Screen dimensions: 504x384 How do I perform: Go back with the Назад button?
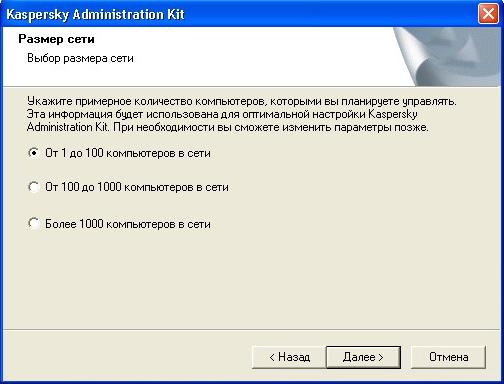[x=289, y=357]
